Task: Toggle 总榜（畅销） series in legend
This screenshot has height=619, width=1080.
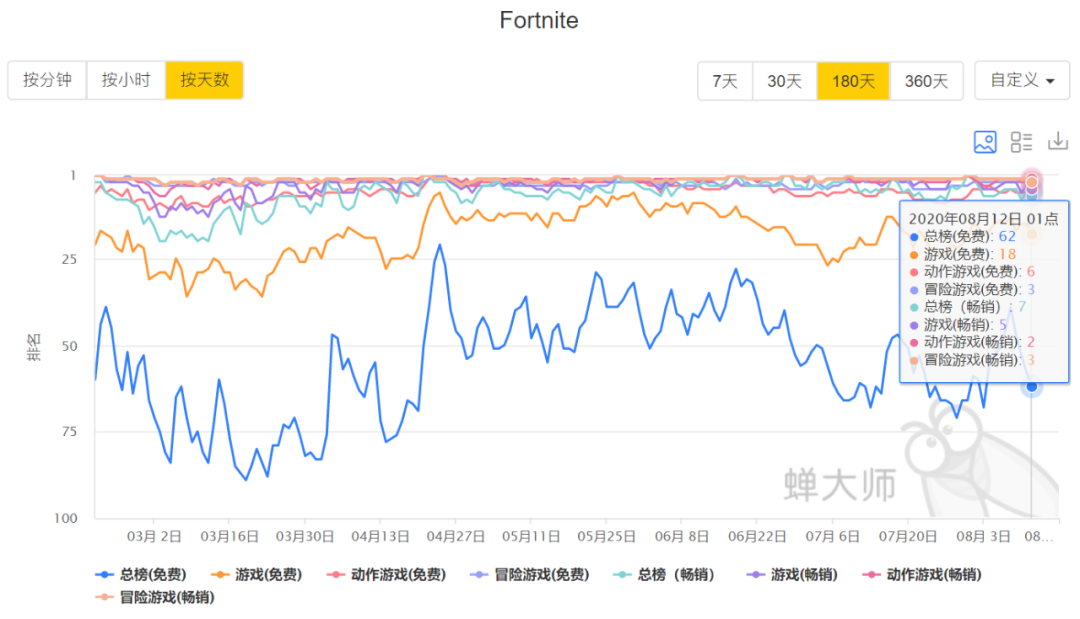Action: point(664,574)
